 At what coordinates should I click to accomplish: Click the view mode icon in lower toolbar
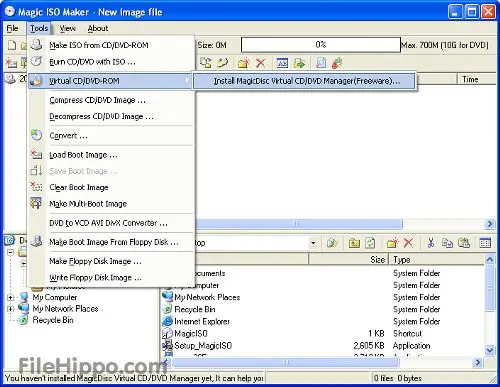[485, 243]
